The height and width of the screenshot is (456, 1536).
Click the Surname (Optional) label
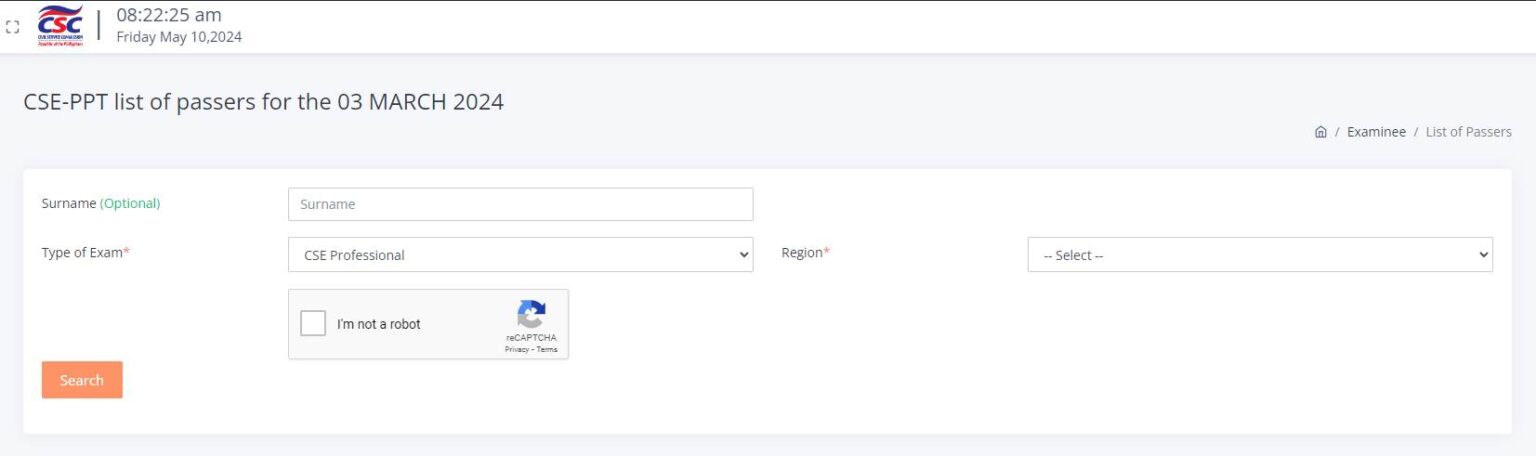100,203
